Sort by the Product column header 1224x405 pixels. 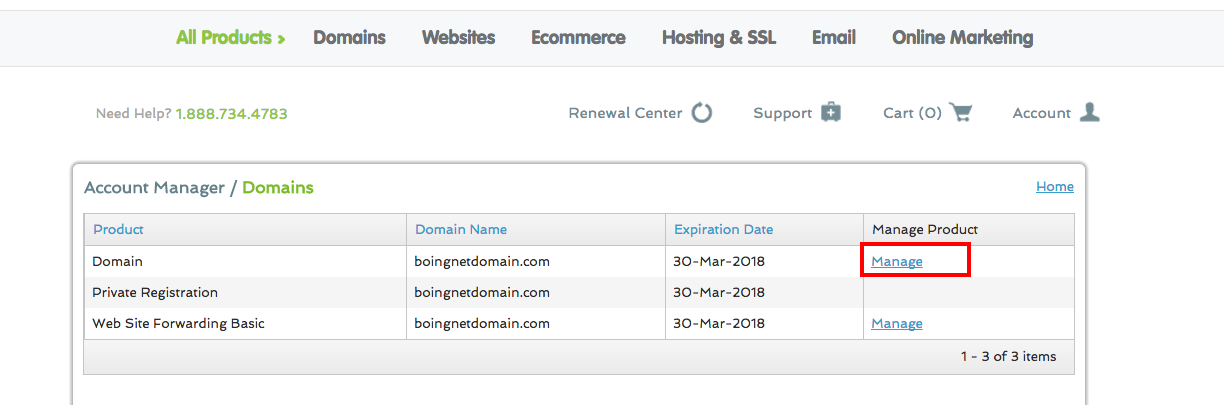(118, 230)
